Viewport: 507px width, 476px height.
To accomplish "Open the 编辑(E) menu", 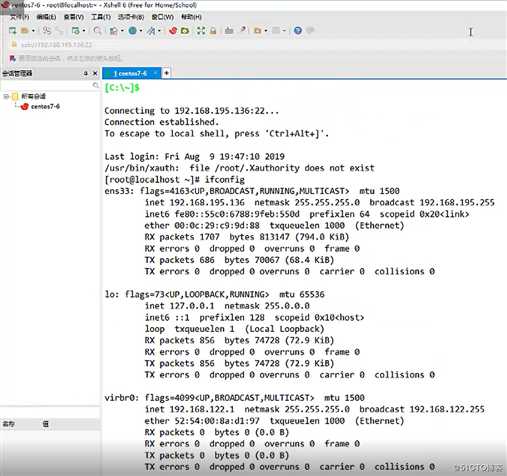I will click(x=46, y=17).
